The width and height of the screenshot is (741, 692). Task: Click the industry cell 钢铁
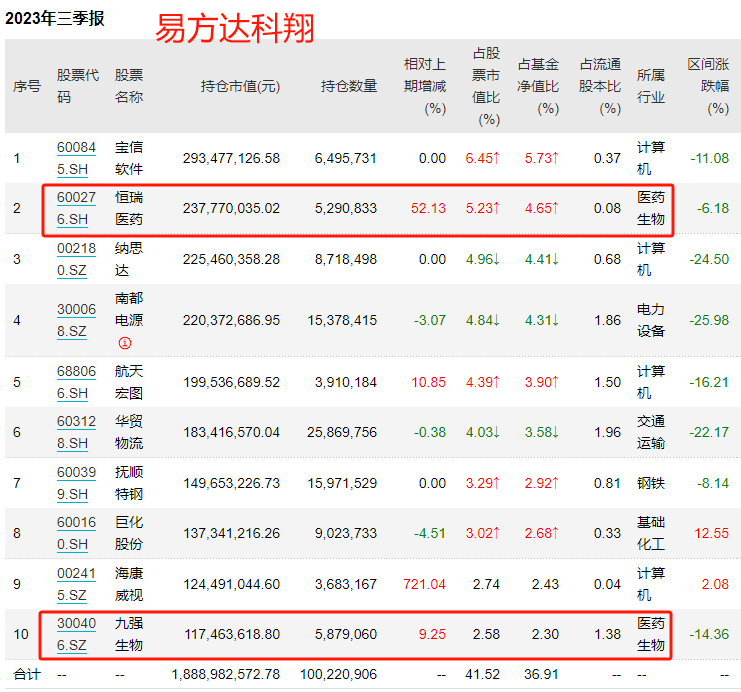651,483
